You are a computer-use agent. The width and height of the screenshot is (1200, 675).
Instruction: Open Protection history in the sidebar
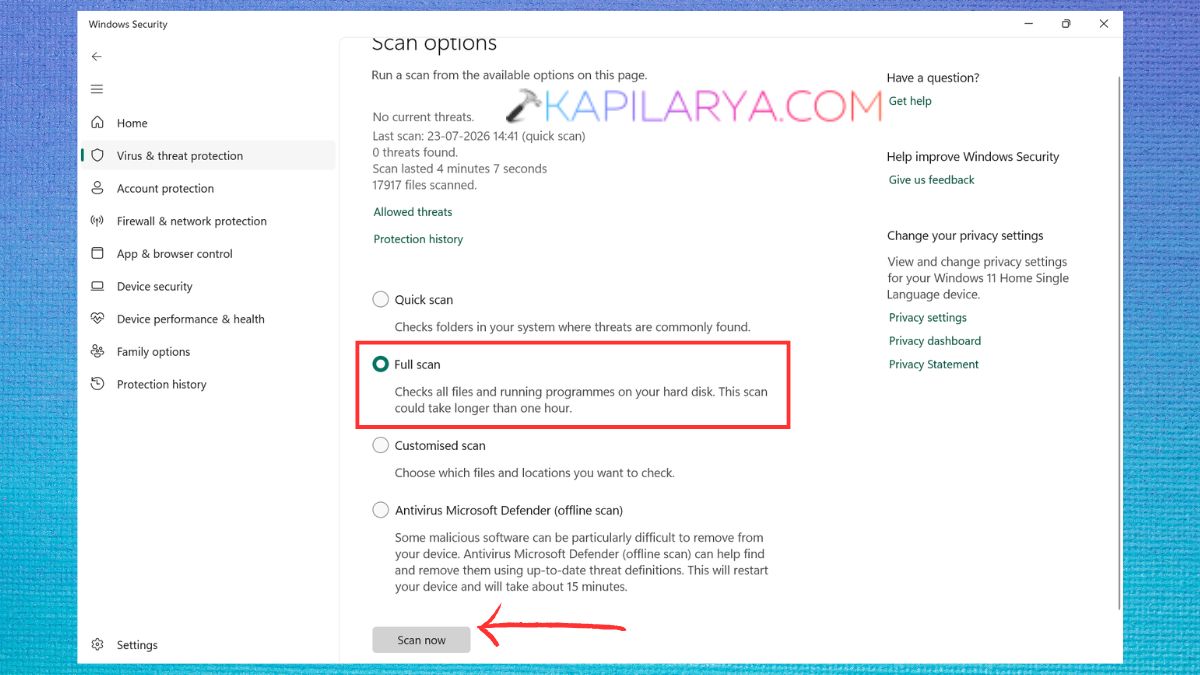click(162, 384)
